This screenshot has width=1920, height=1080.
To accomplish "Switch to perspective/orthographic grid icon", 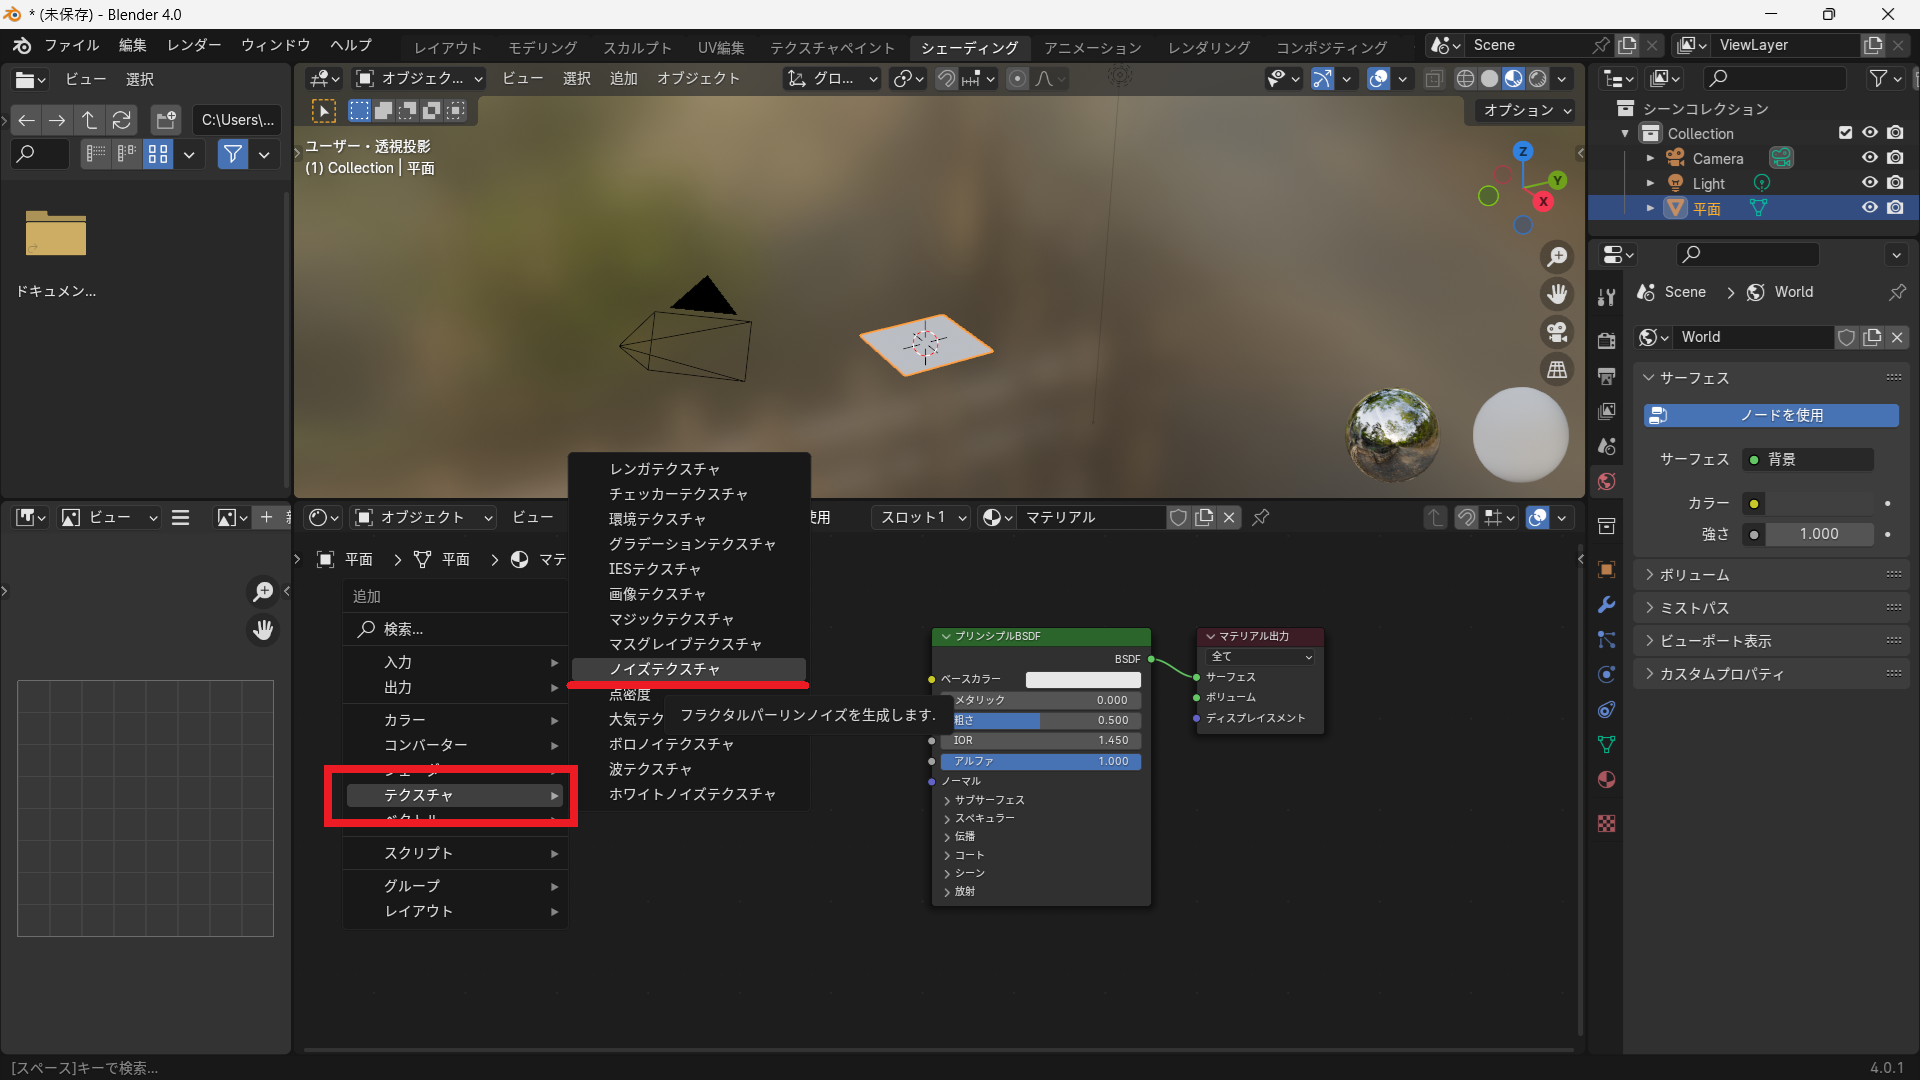I will coord(1557,370).
